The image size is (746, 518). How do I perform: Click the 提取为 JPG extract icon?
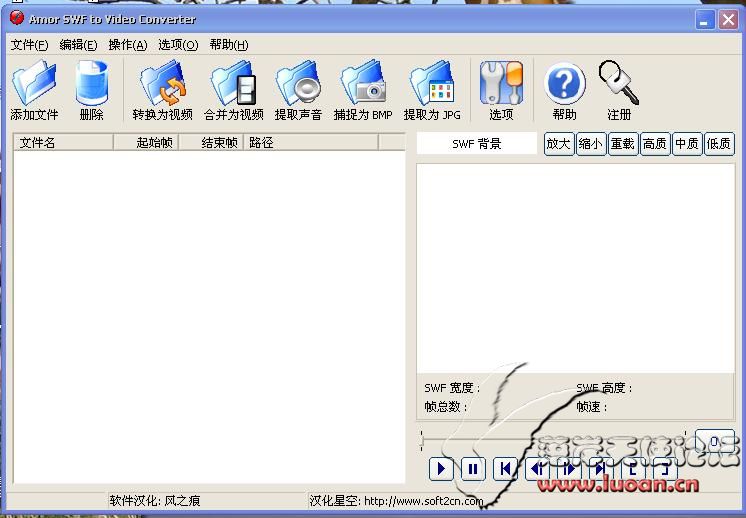432,83
